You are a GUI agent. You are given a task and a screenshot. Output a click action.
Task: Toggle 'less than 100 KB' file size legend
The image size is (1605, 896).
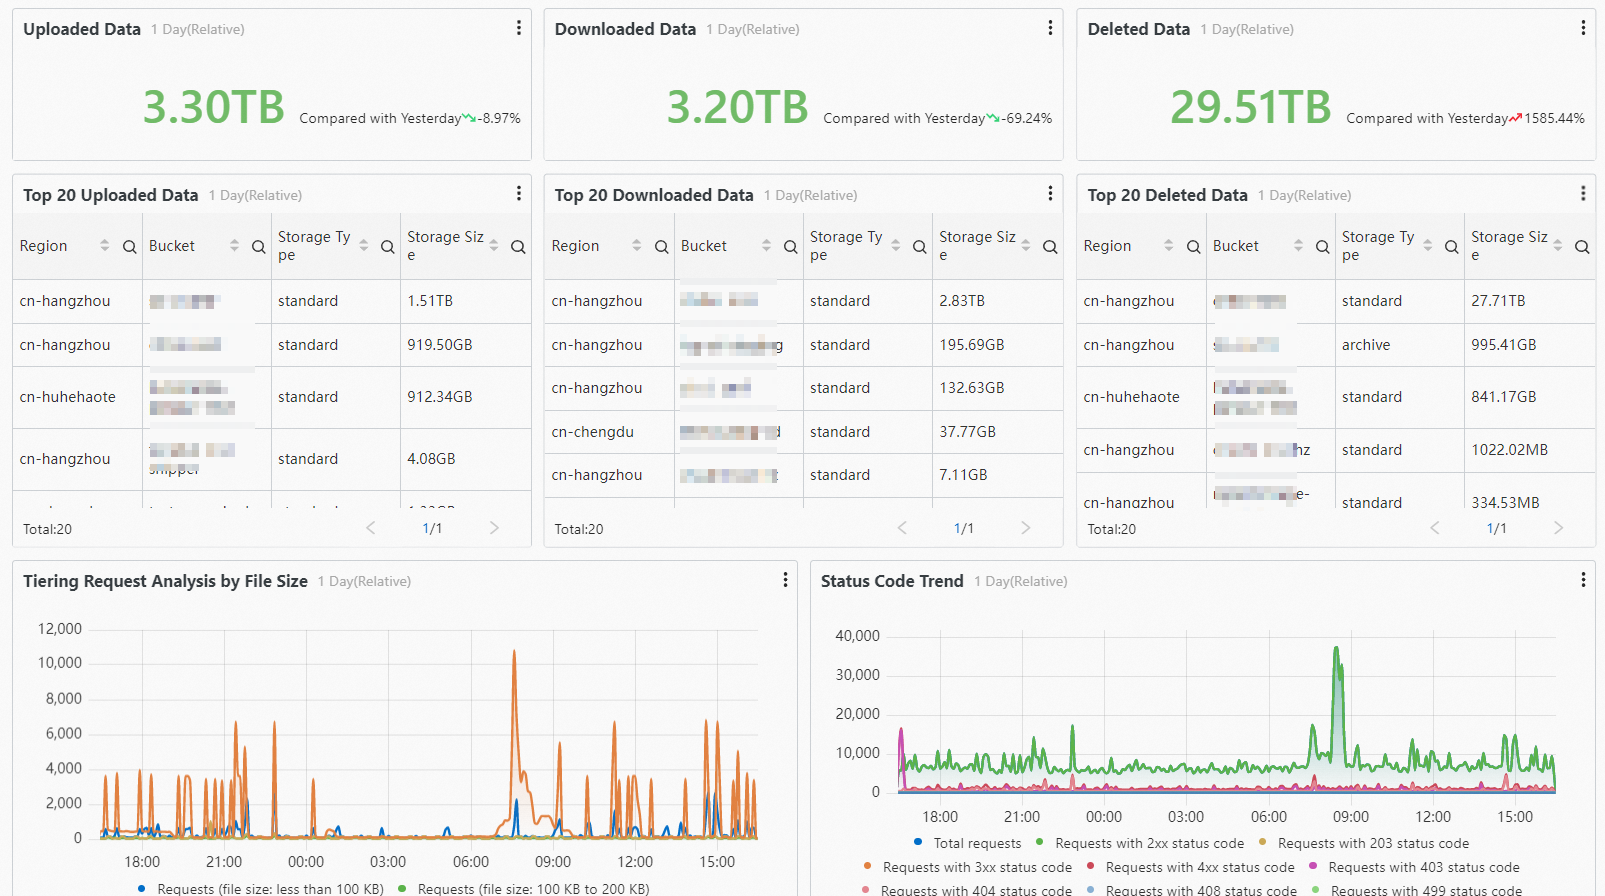260,888
